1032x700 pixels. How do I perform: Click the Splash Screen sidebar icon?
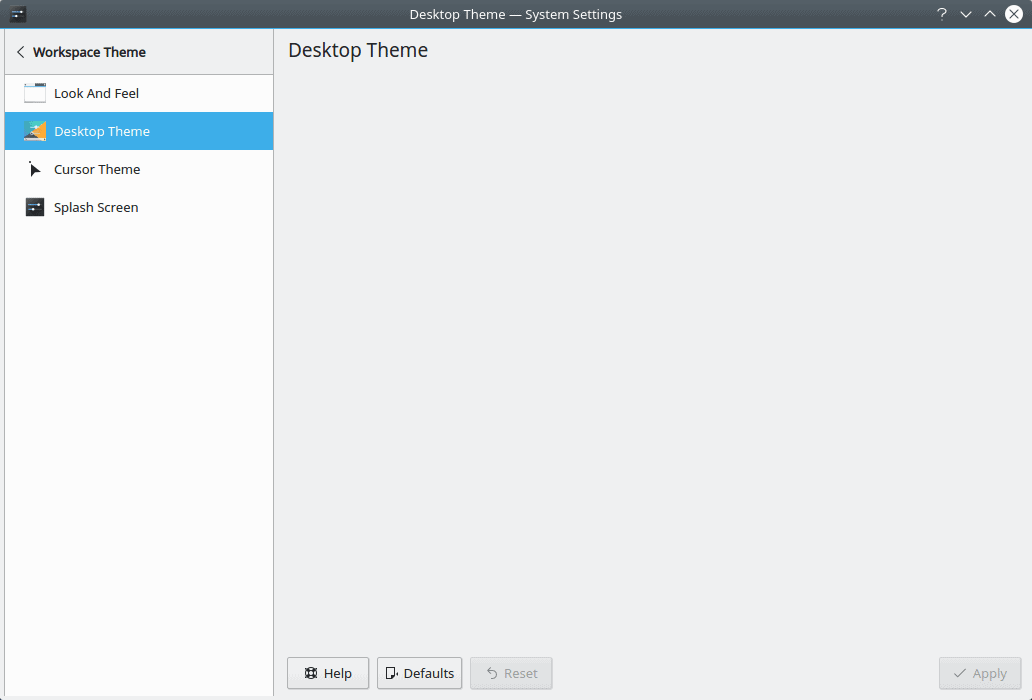tap(35, 207)
